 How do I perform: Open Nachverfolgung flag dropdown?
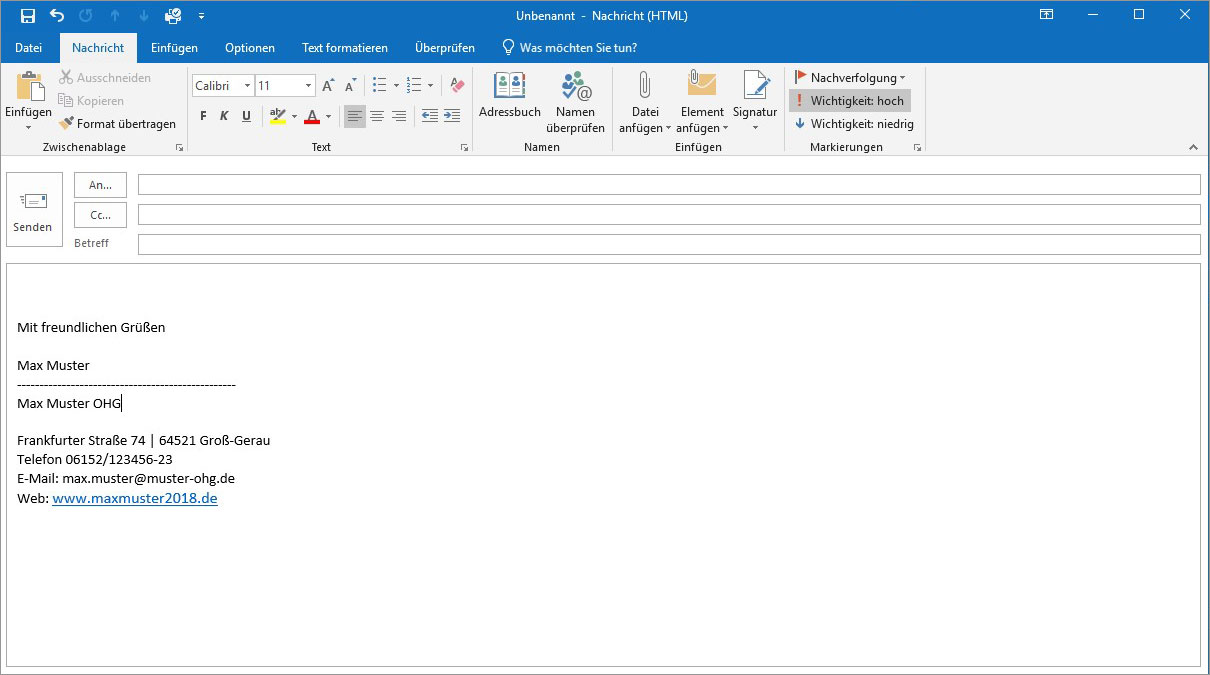[850, 78]
